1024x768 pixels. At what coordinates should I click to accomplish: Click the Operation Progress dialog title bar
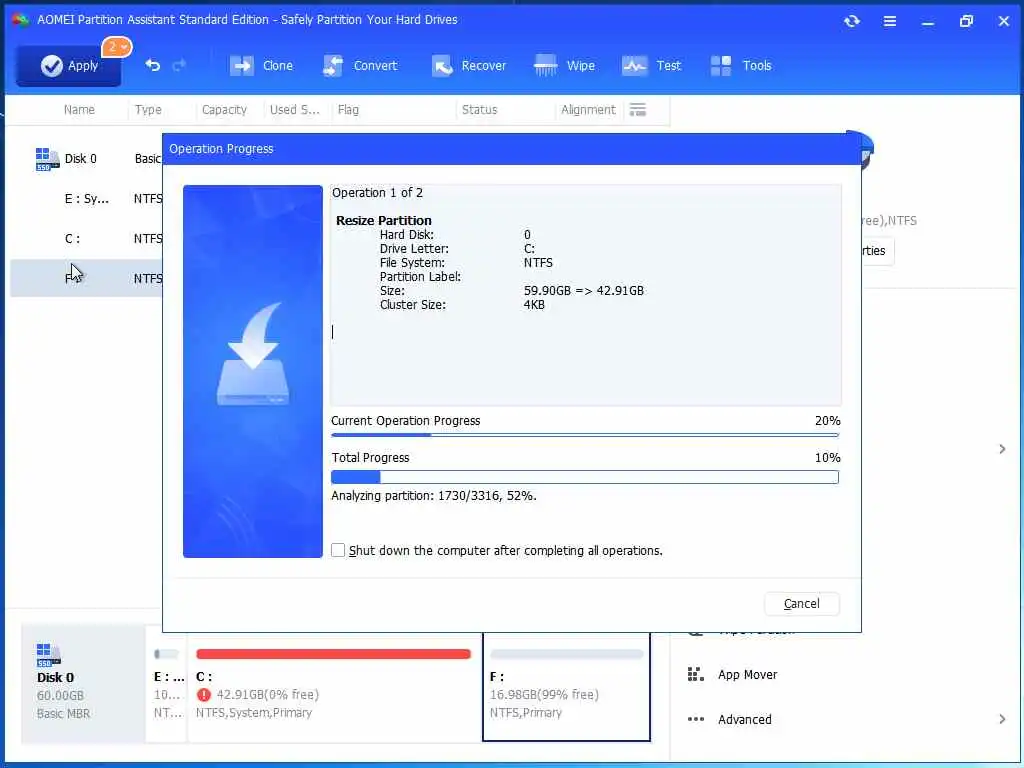point(511,149)
